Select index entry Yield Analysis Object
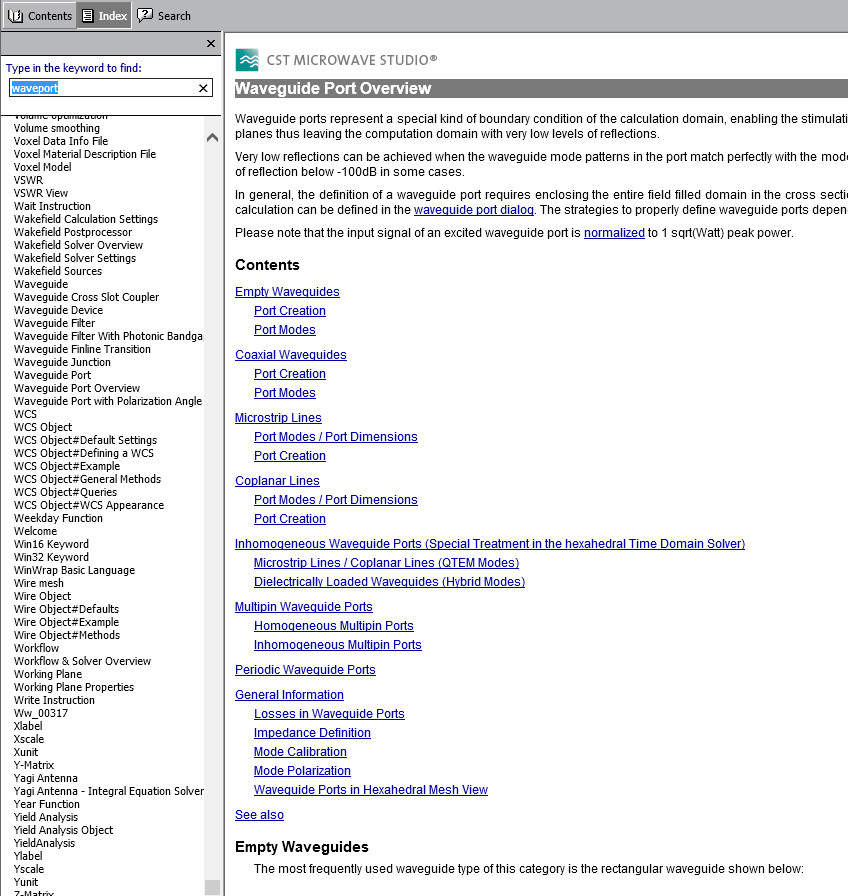This screenshot has width=848, height=896. (63, 830)
